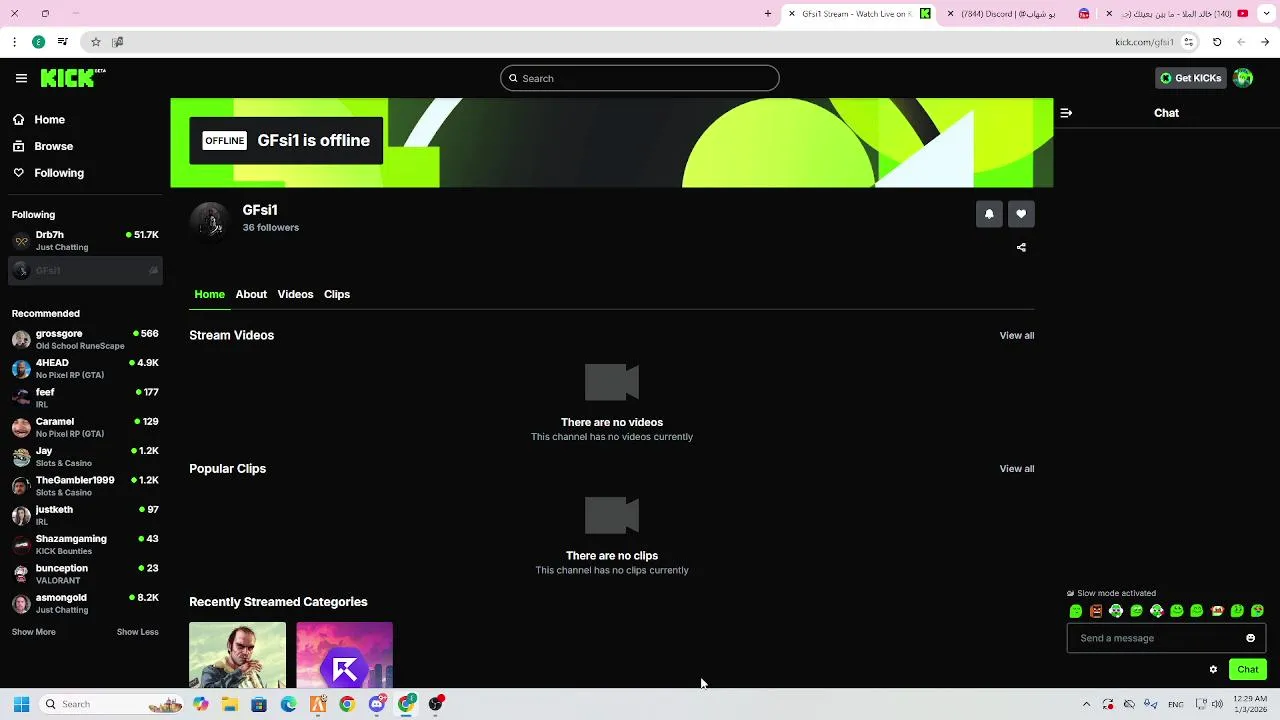The image size is (1280, 720).
Task: Open the taskbar clock and date
Action: [1251, 704]
